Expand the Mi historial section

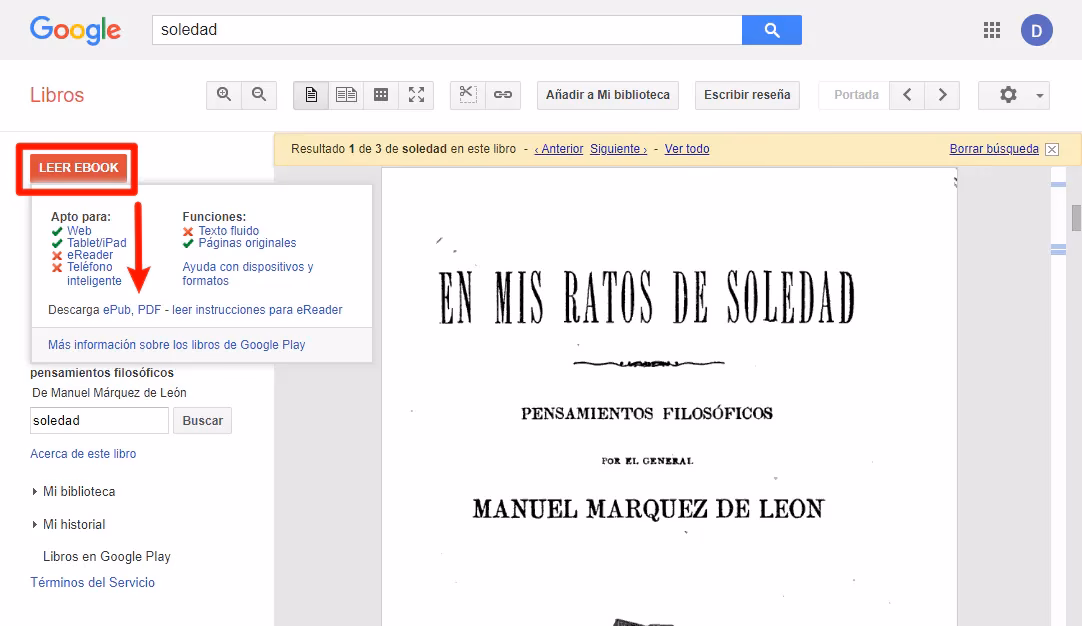tap(74, 524)
